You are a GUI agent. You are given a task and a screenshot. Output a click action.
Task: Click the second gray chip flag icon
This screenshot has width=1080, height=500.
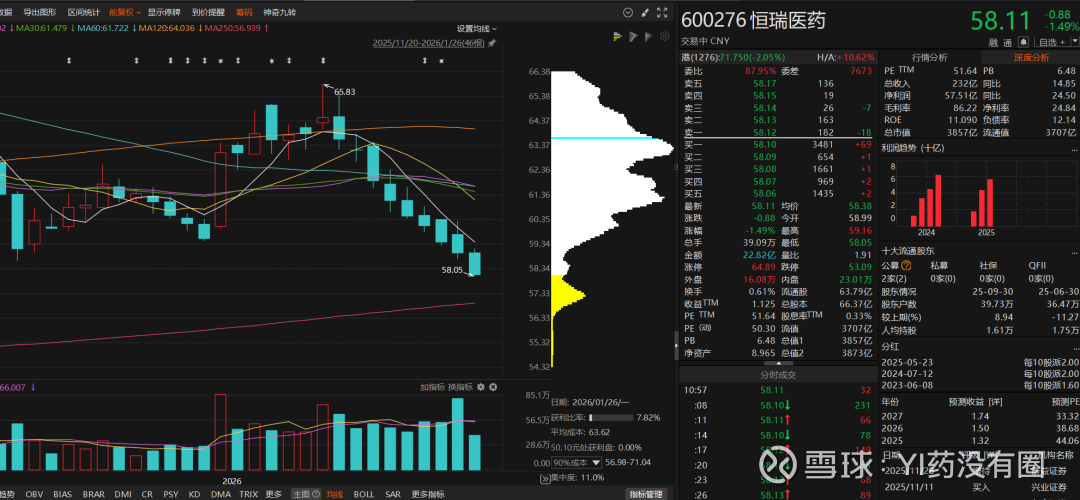tap(634, 37)
